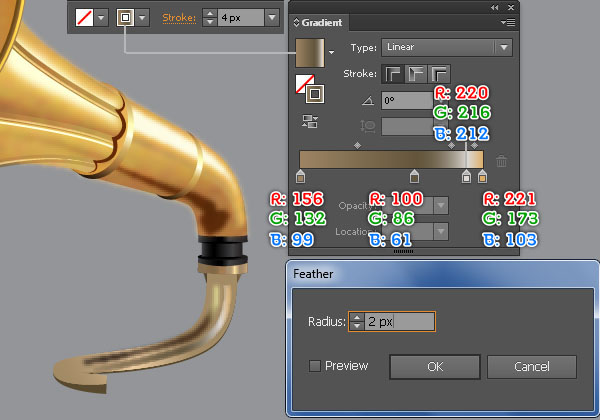Select the light gray gradient stop

pos(466,177)
